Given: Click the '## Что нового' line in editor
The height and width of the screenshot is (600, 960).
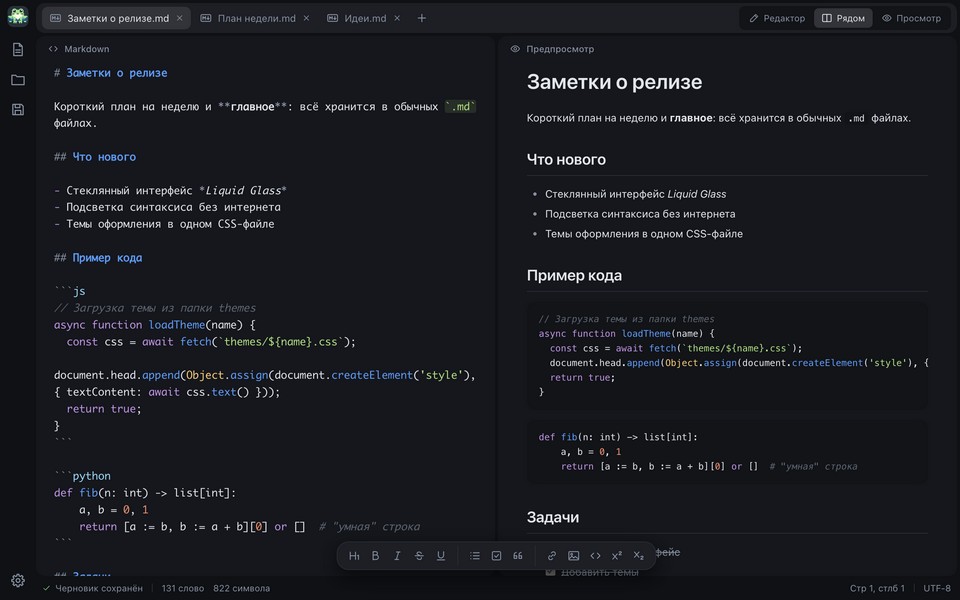Looking at the screenshot, I should [x=95, y=157].
